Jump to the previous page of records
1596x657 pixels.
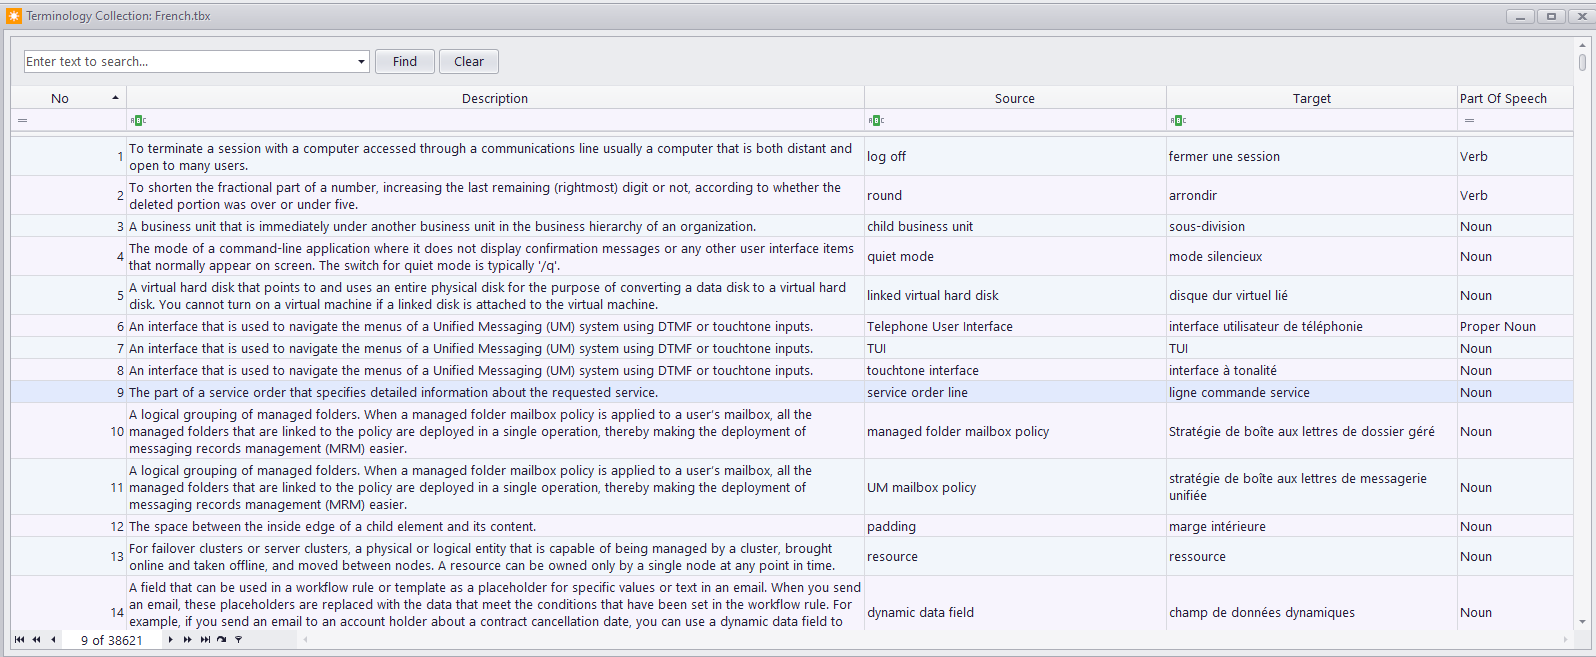click(x=36, y=640)
